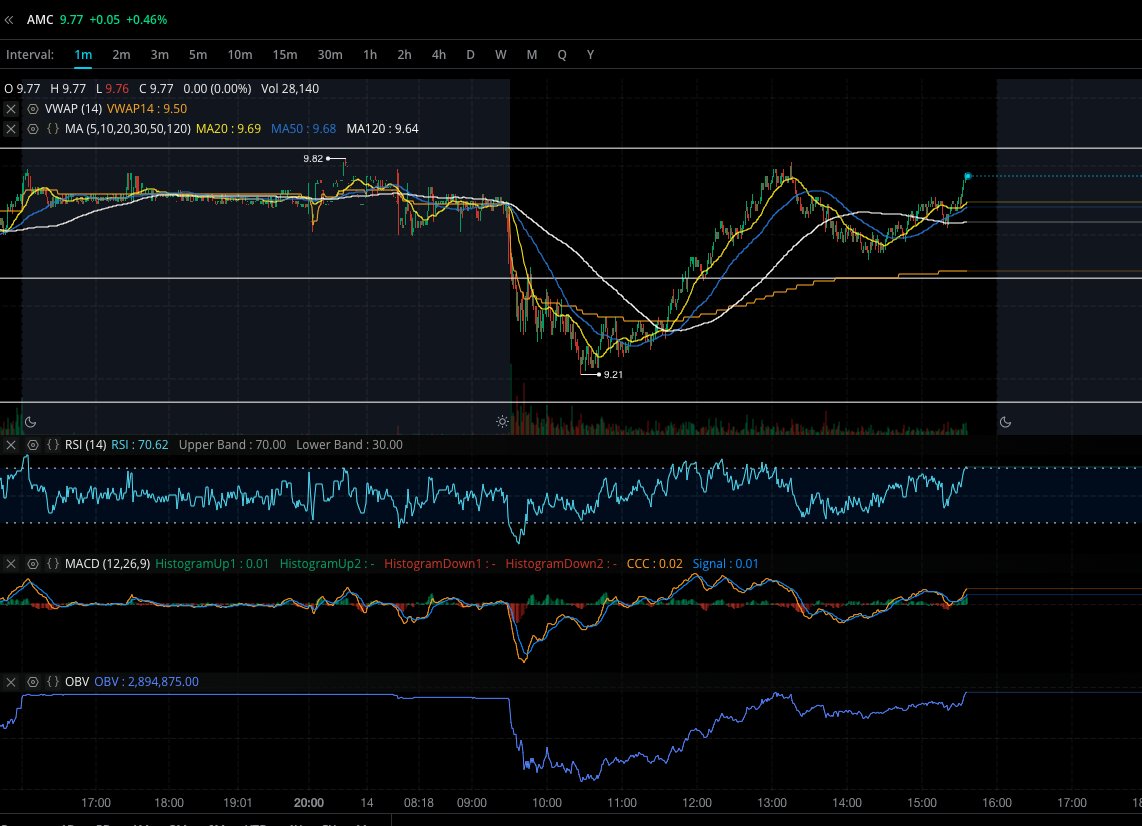Screen dimensions: 1142x826
Task: Collapse the side panel with double-chevron icon
Action: 9,20
